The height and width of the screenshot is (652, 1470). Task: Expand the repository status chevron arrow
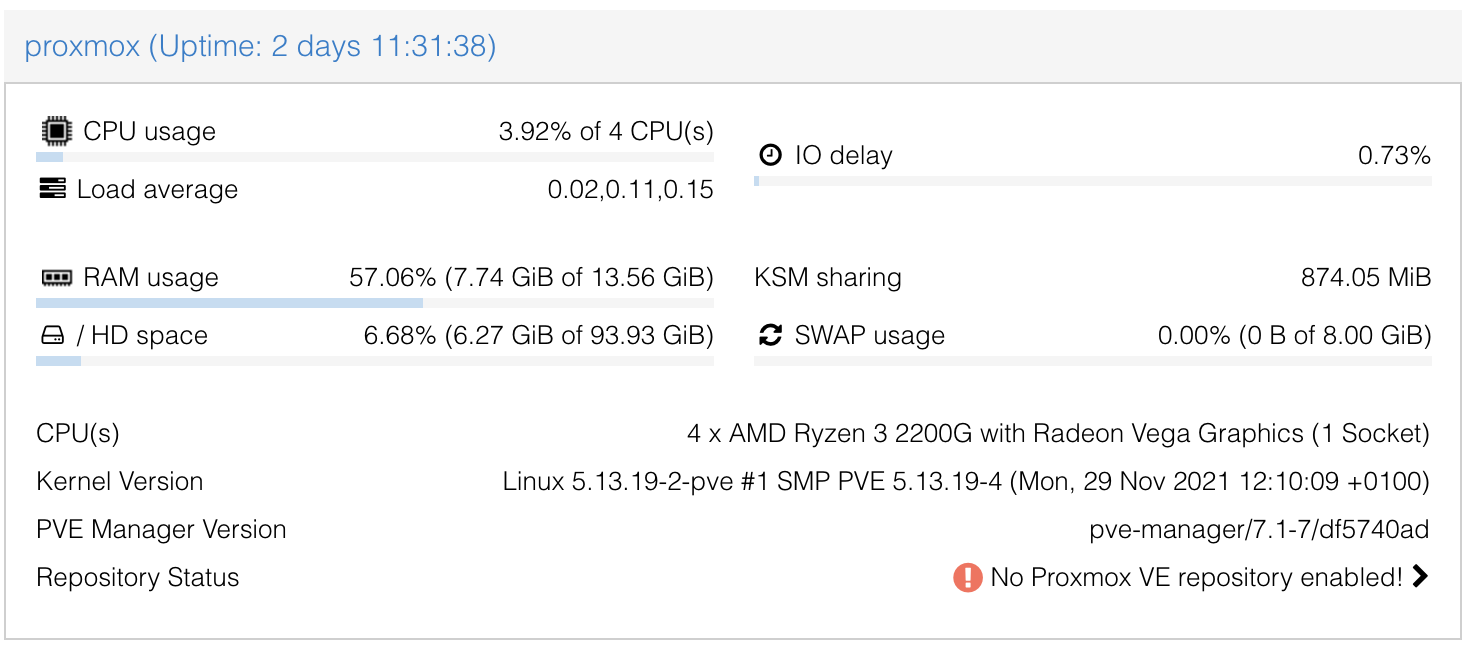pyautogui.click(x=1420, y=576)
